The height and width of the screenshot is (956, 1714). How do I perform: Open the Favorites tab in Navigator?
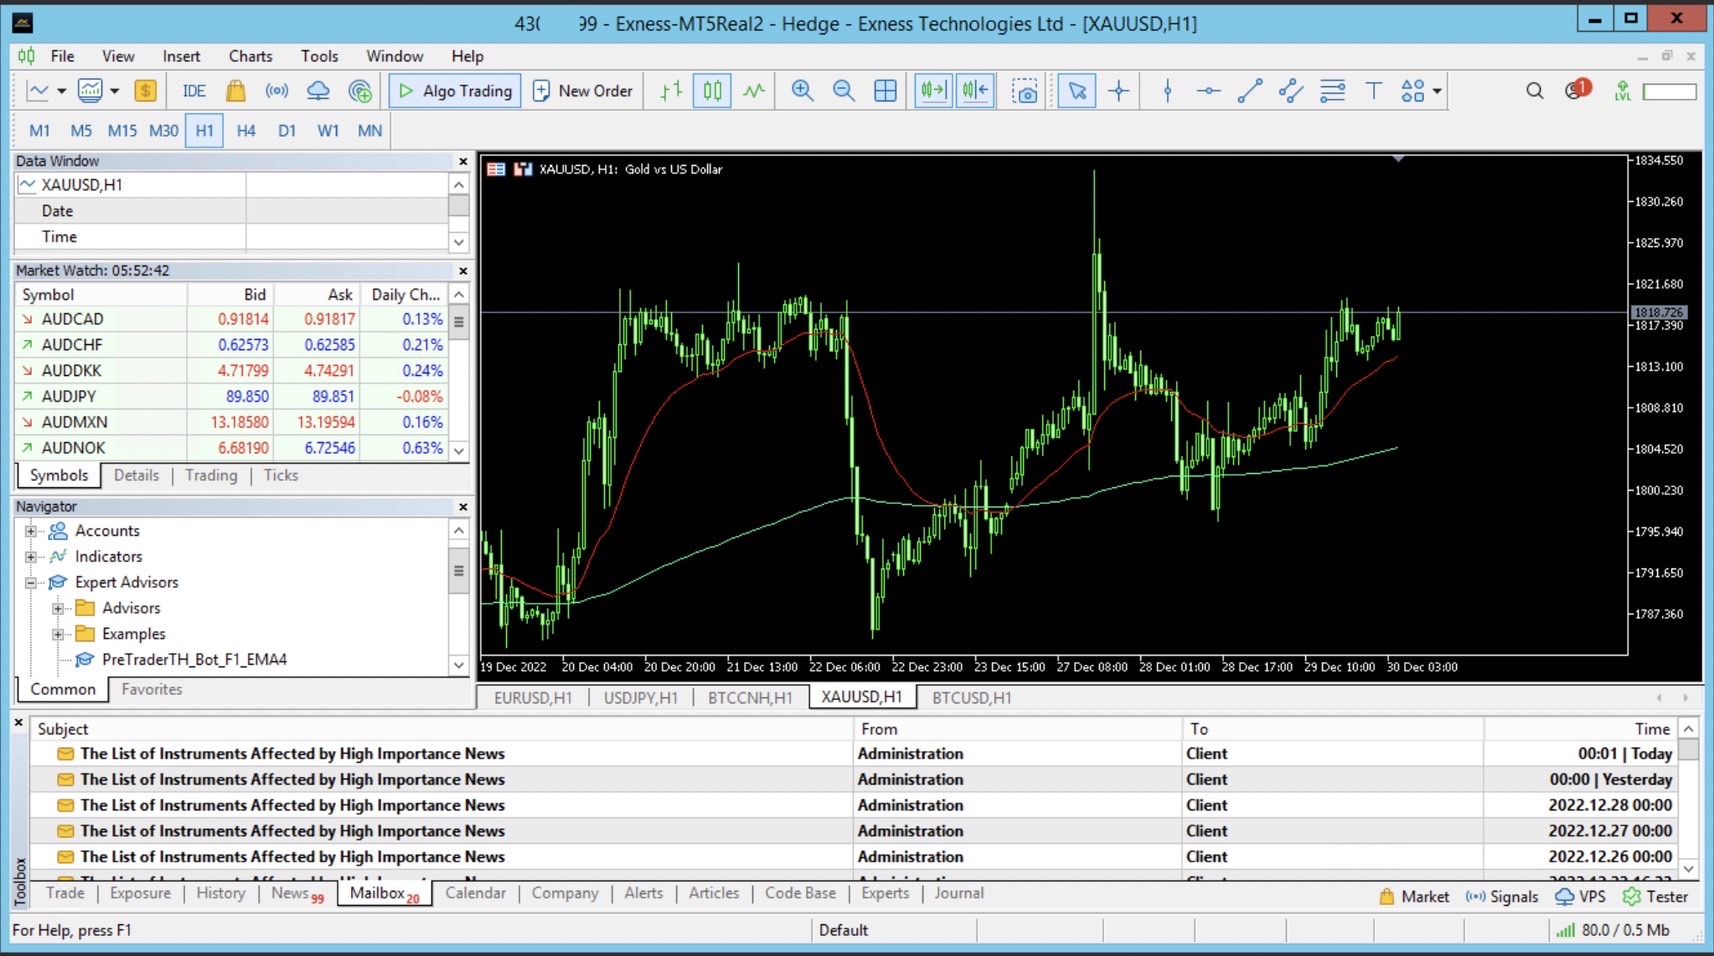pyautogui.click(x=152, y=690)
